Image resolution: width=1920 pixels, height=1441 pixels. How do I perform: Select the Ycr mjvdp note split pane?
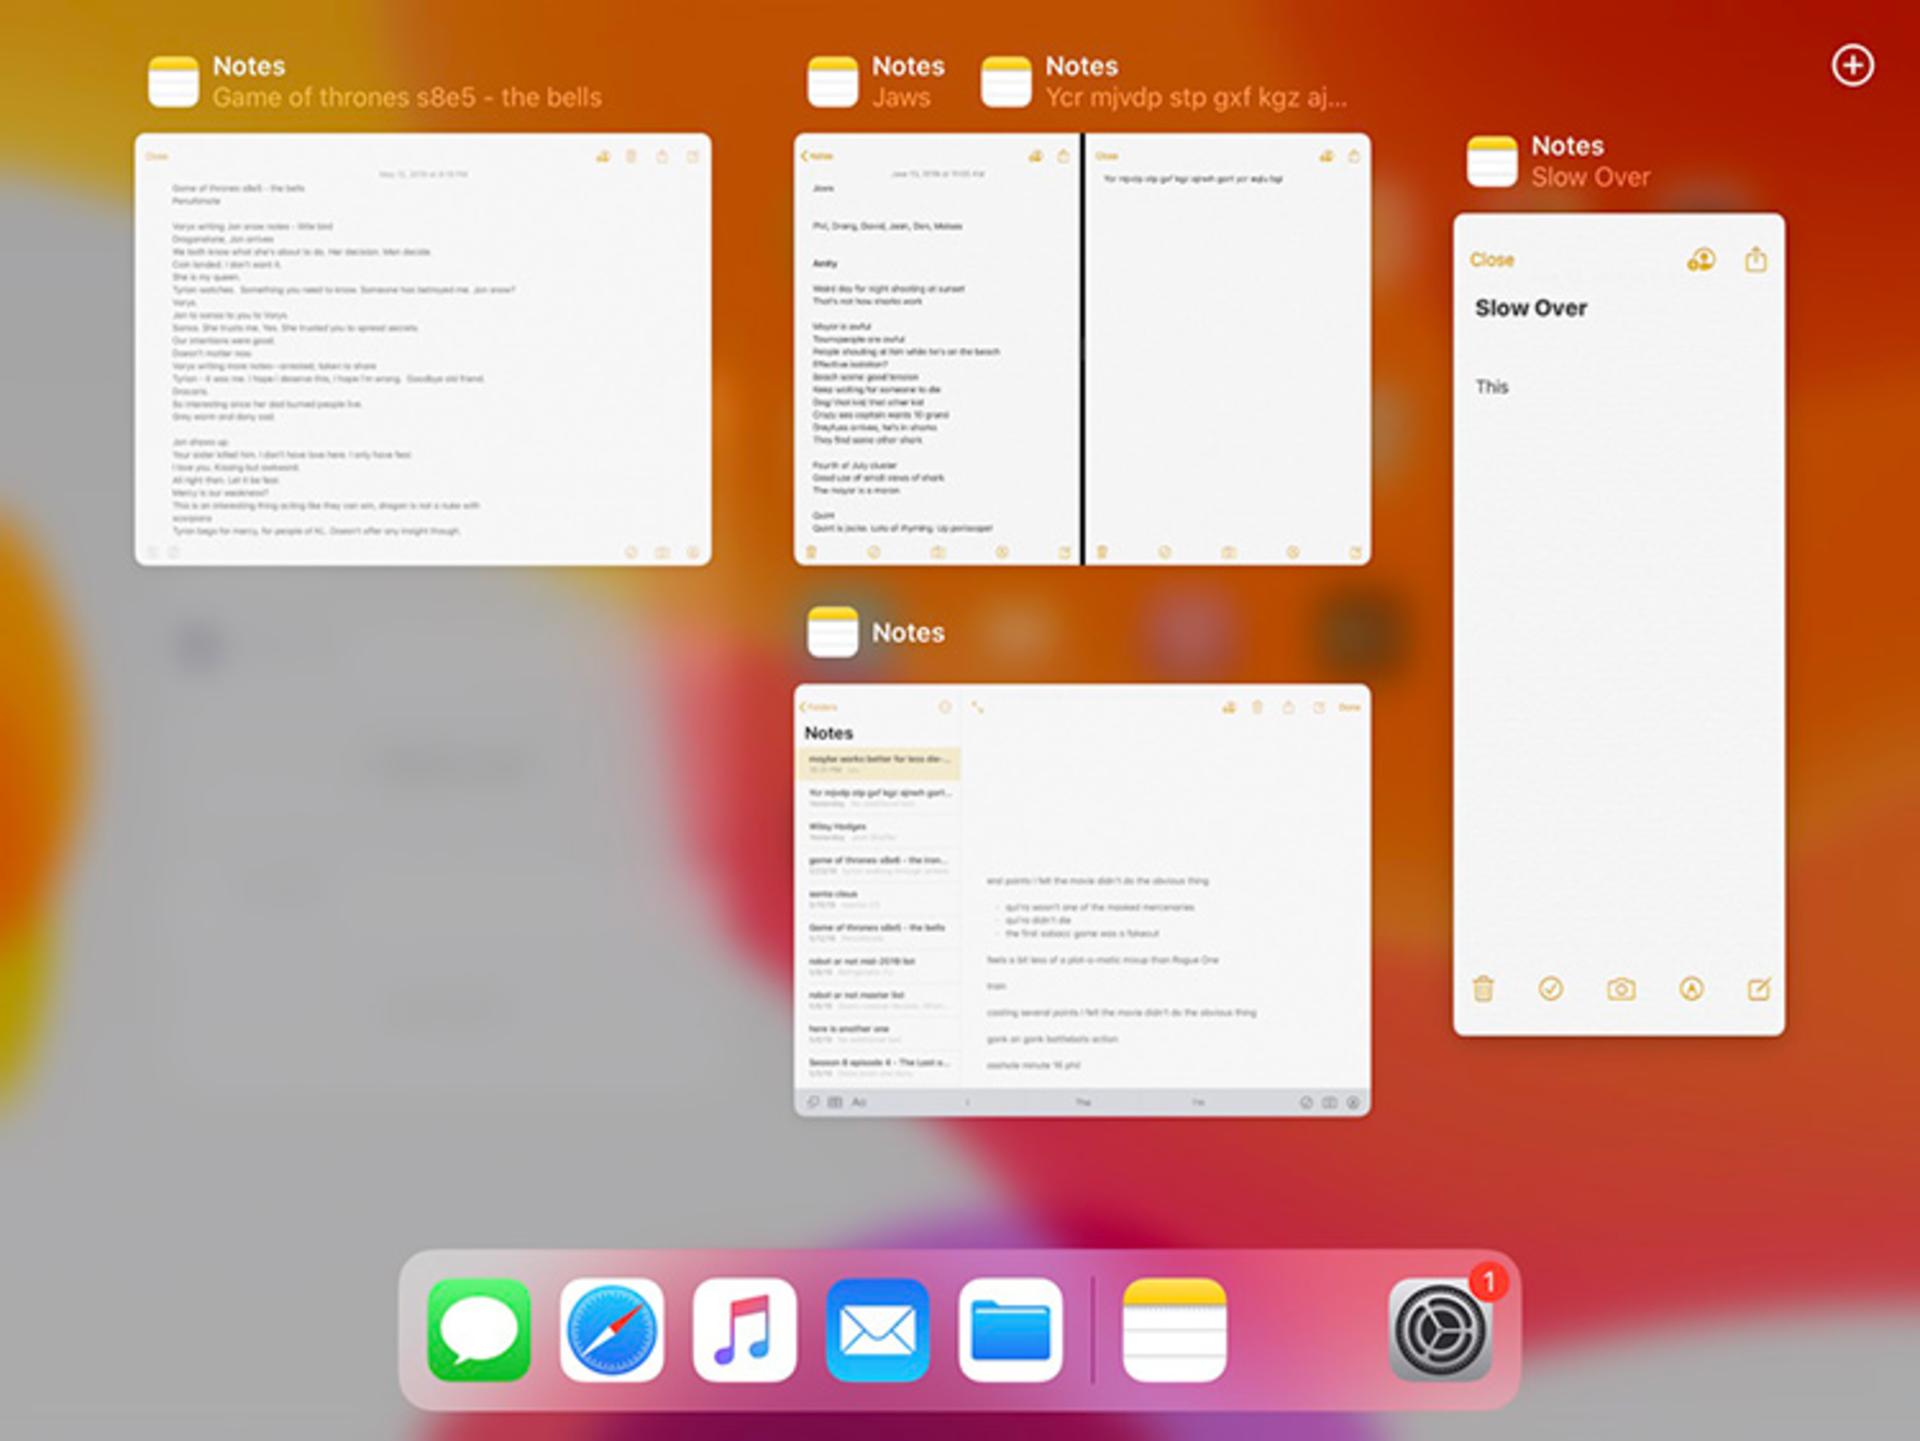point(1228,349)
